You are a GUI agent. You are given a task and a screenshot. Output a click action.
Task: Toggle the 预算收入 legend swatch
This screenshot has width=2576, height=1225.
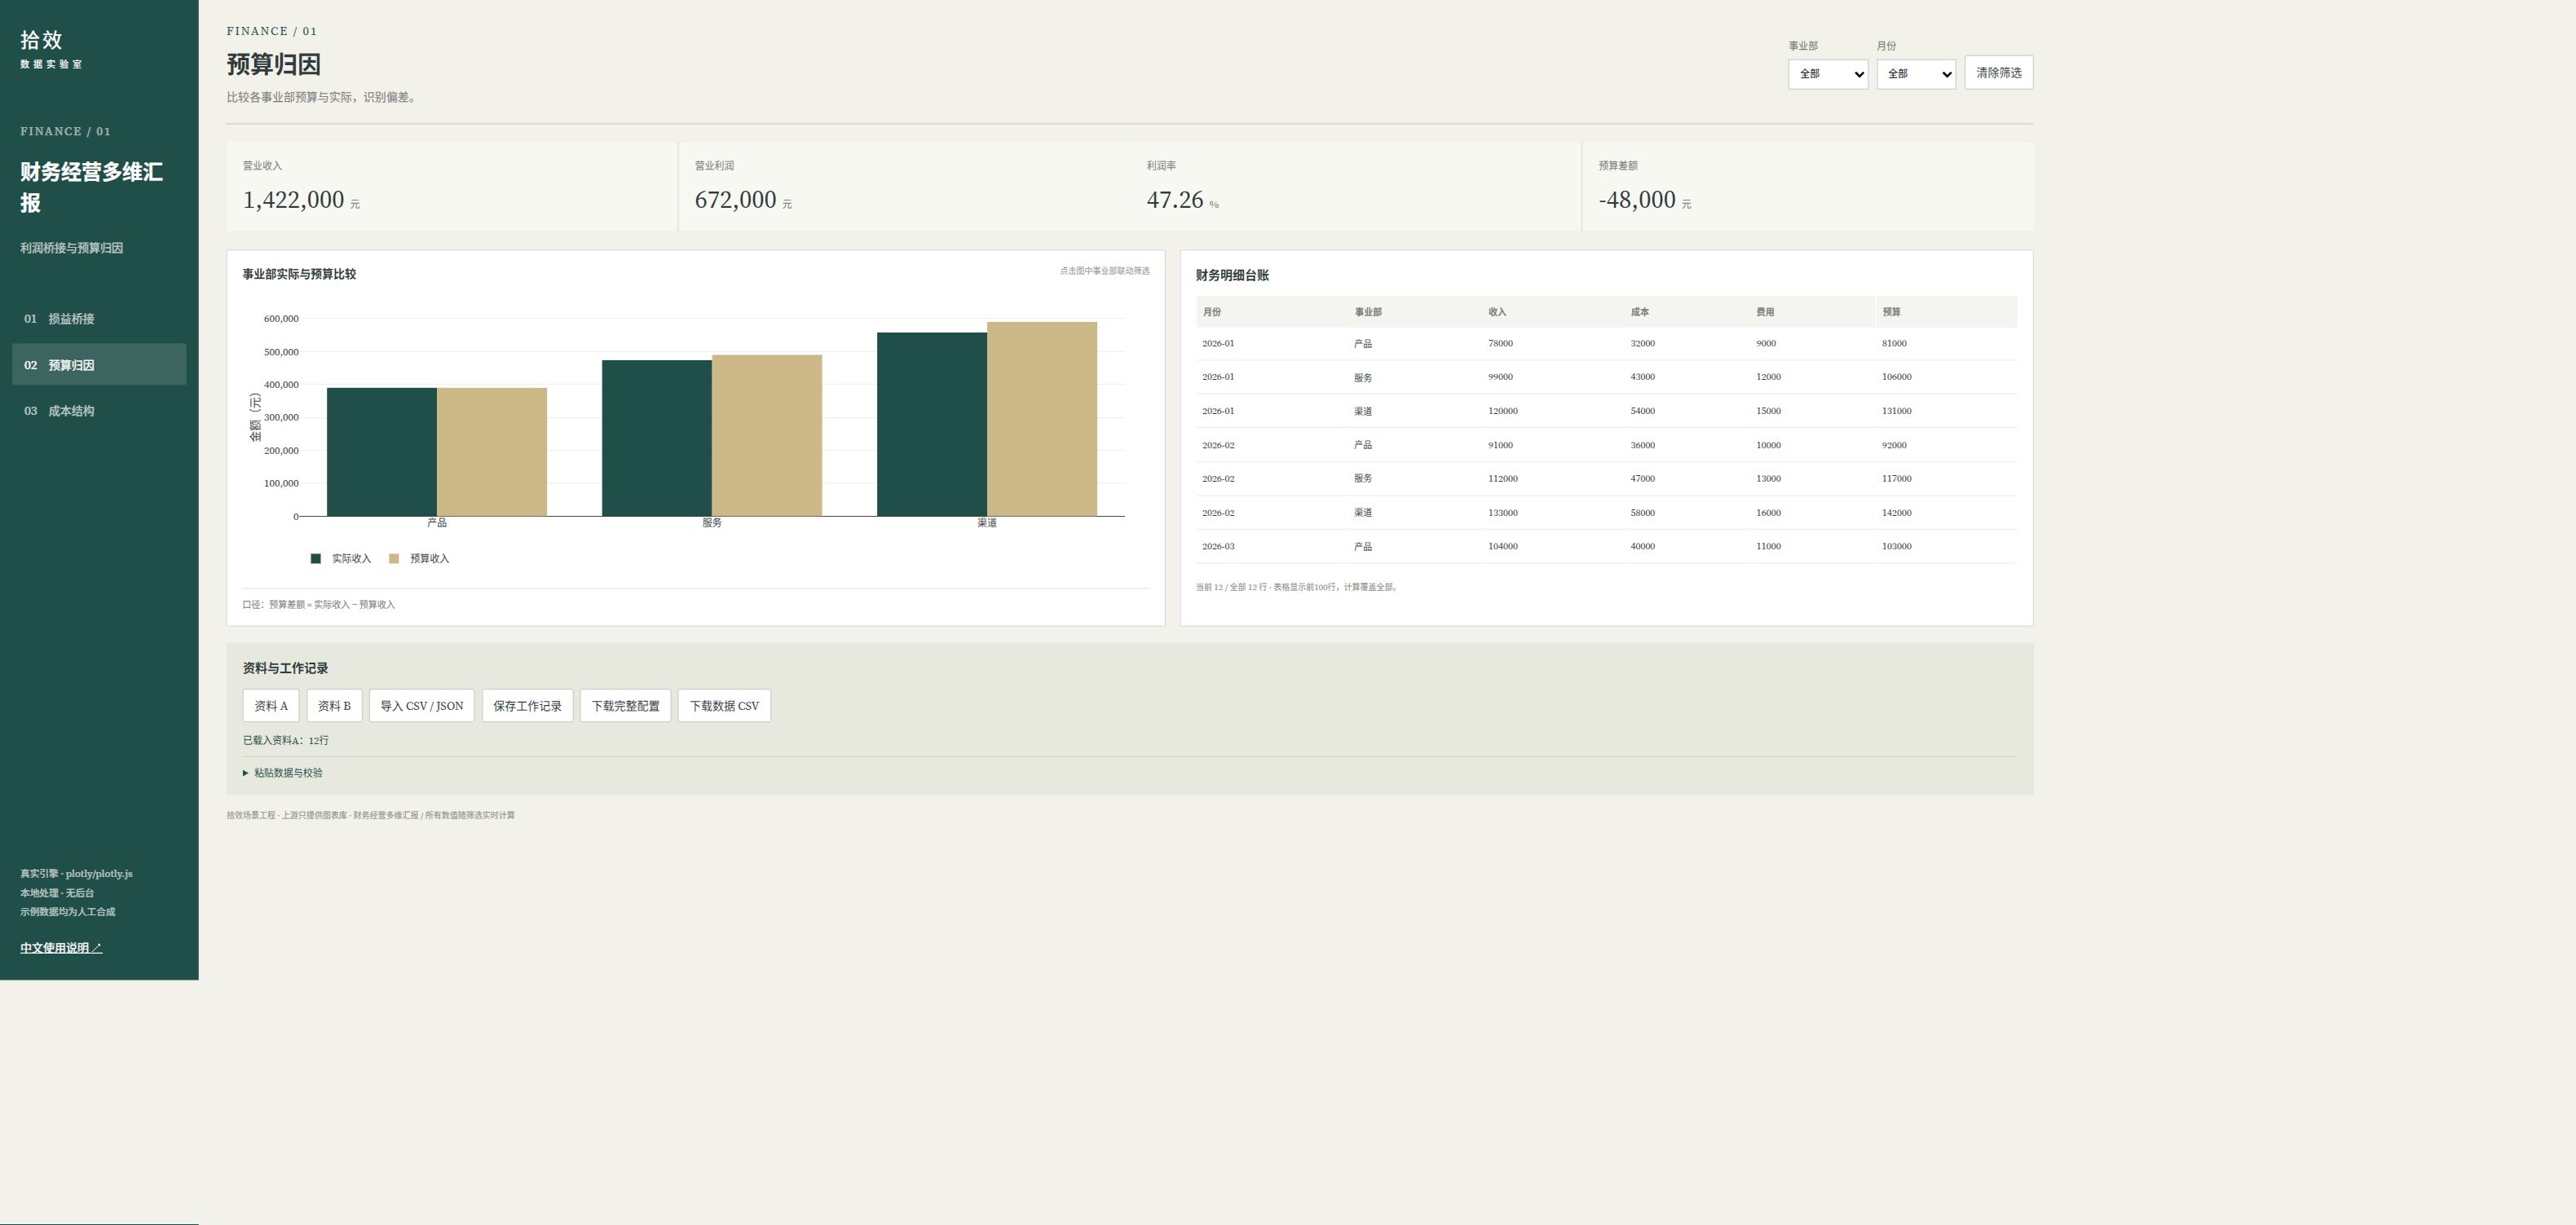click(394, 559)
